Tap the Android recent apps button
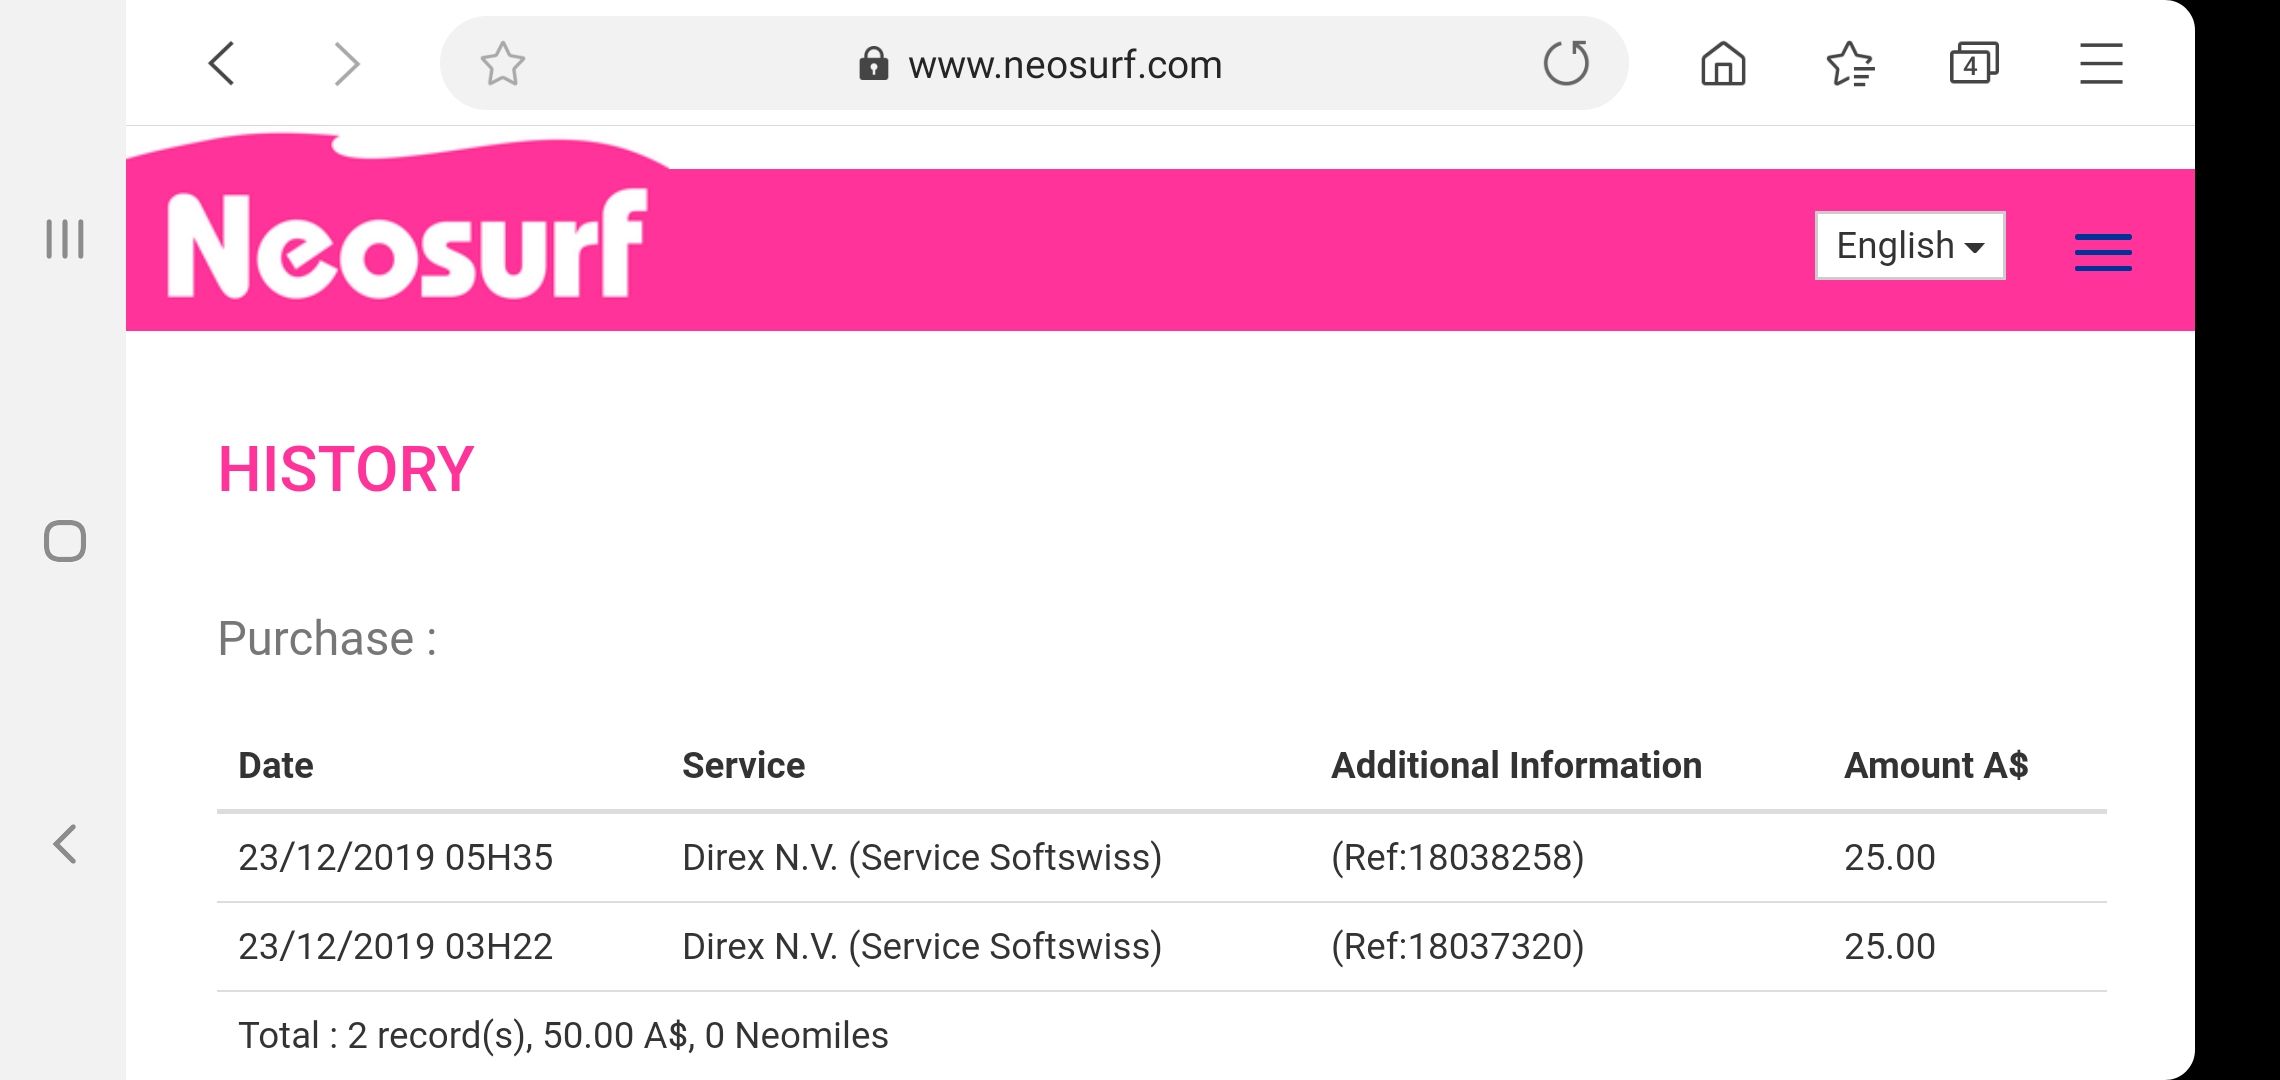Image resolution: width=2280 pixels, height=1080 pixels. [65, 240]
